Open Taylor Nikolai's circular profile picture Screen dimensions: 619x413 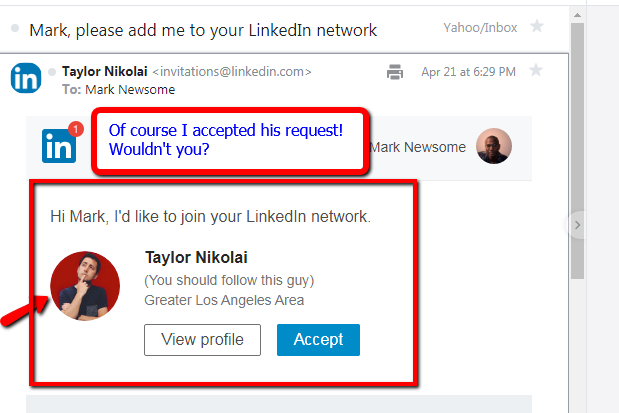85,286
